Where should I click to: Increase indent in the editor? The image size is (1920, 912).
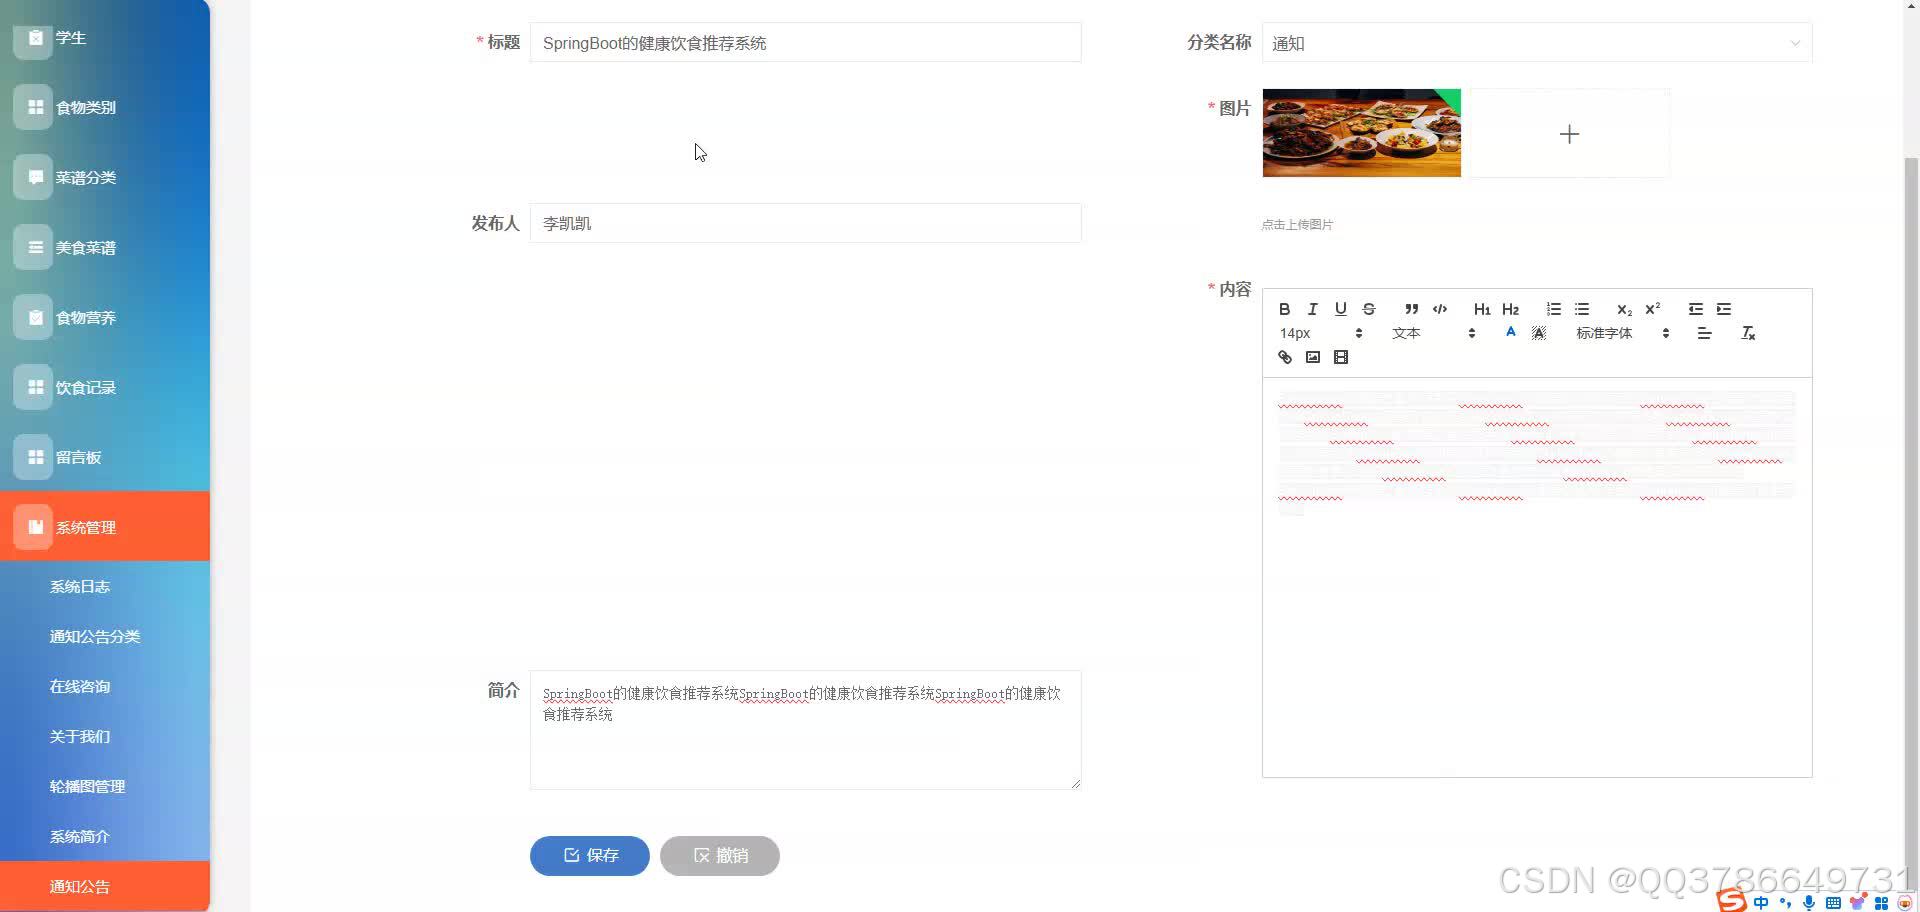click(x=1724, y=309)
